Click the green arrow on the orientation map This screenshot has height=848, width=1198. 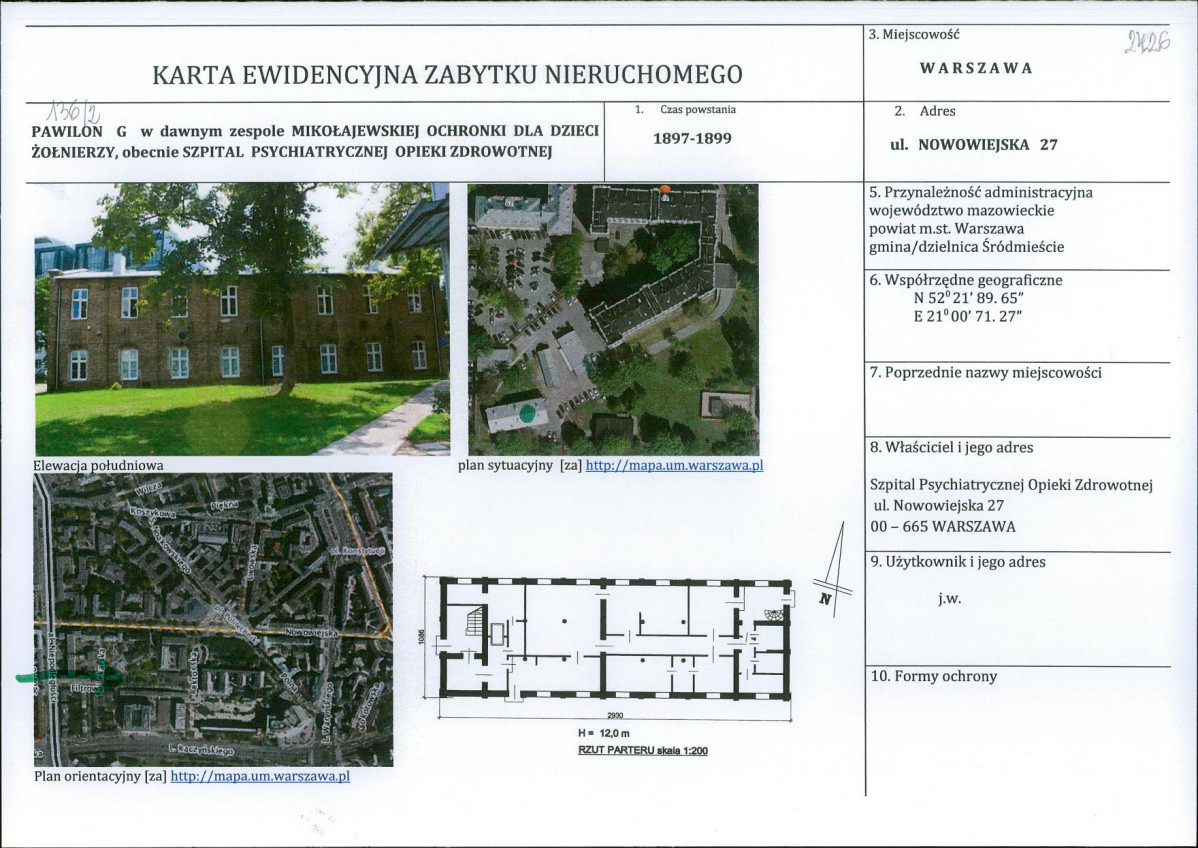70,677
